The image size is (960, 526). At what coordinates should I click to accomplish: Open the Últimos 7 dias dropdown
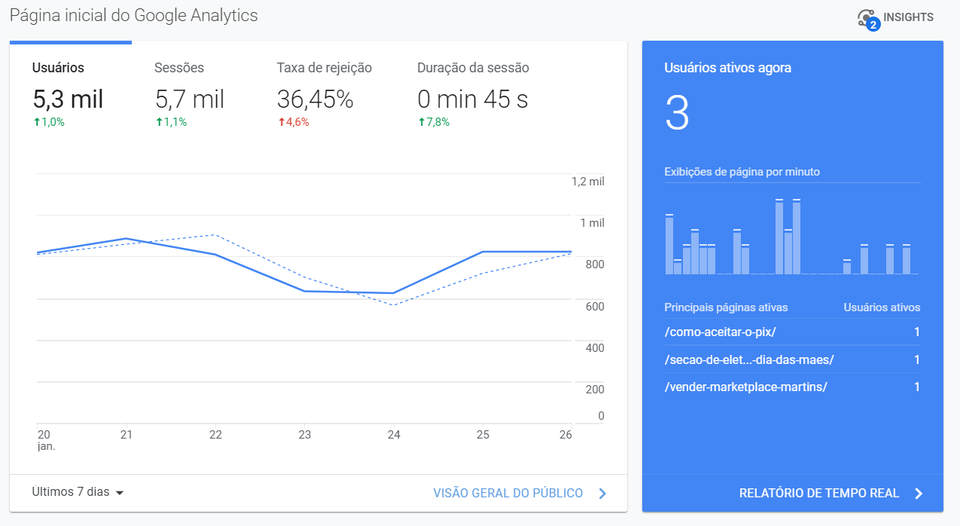(78, 492)
